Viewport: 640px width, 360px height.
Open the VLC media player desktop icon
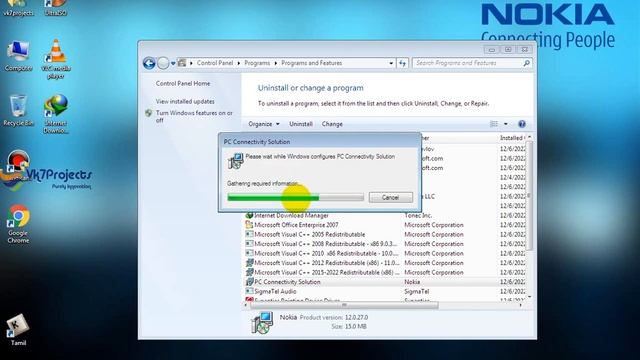click(56, 59)
